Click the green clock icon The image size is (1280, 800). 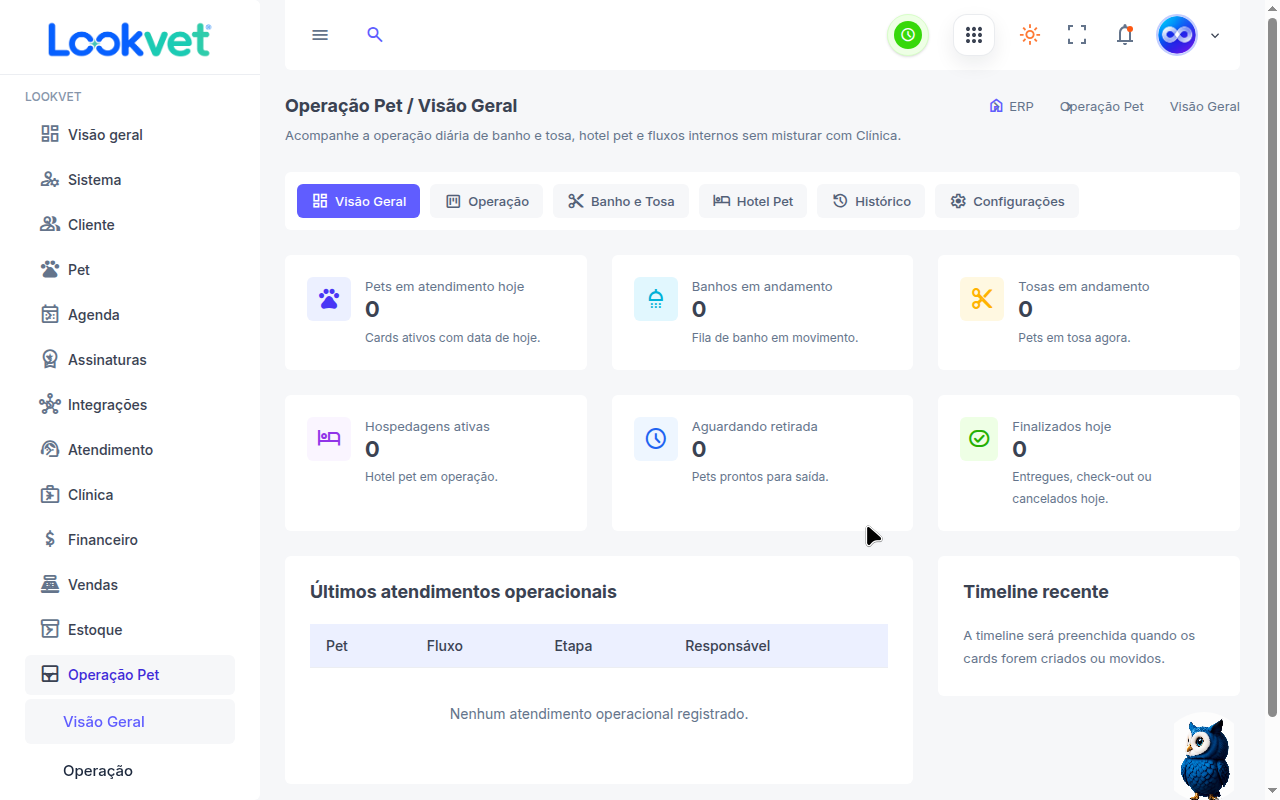(x=908, y=35)
